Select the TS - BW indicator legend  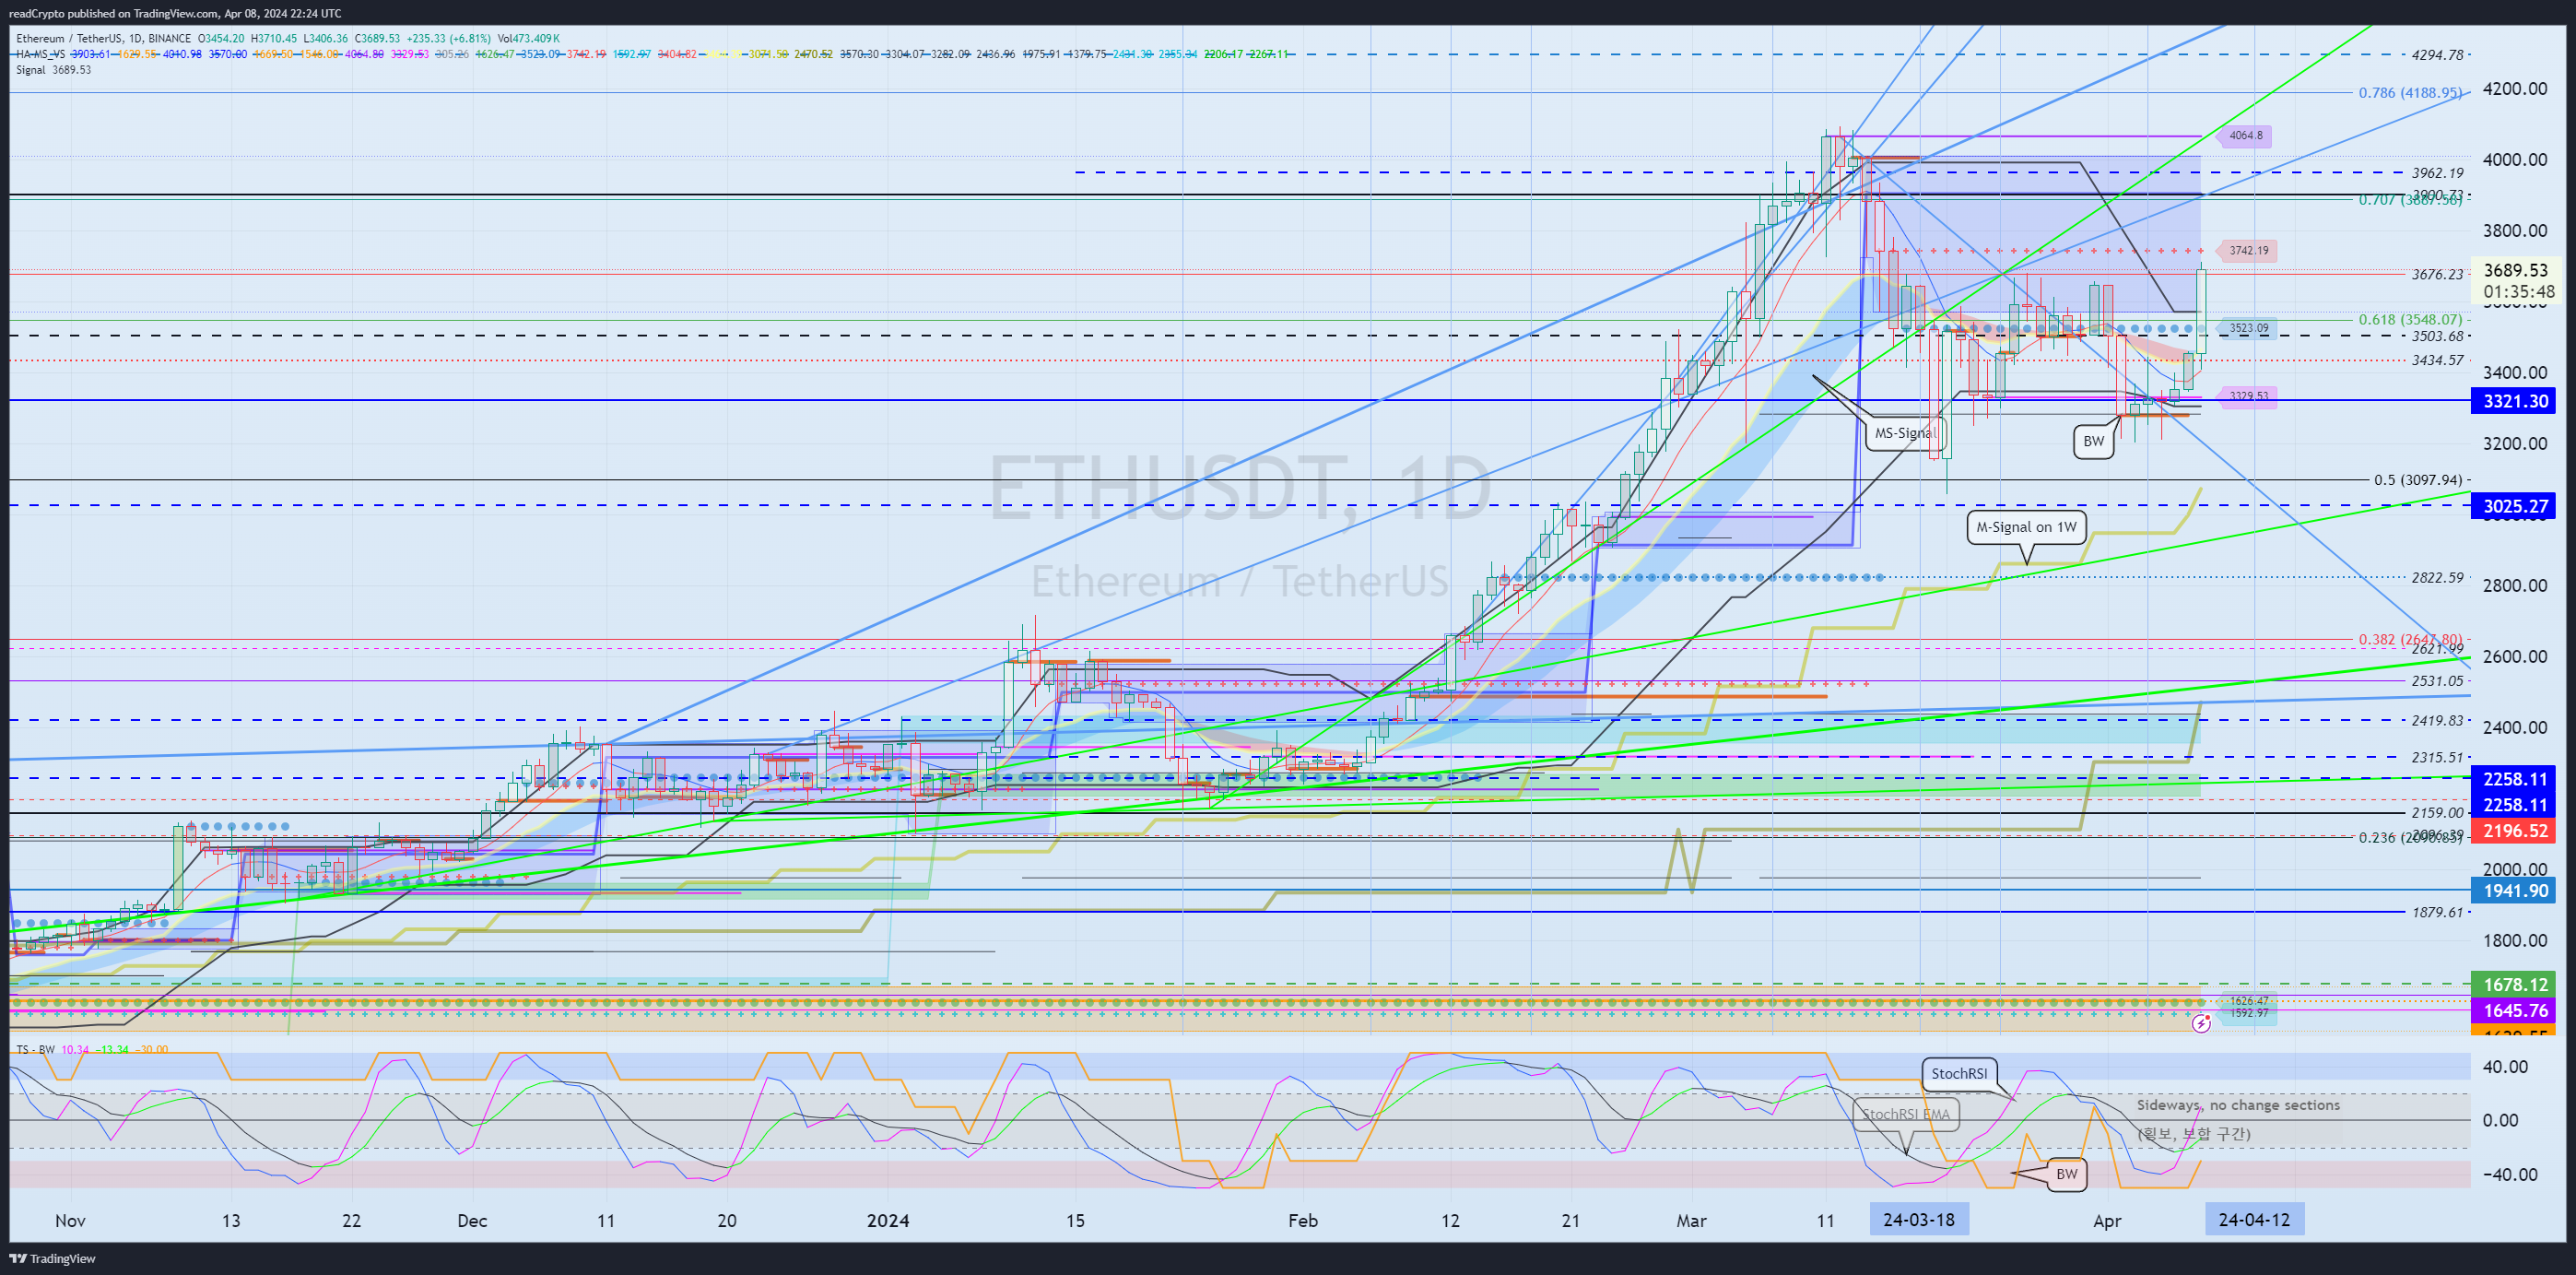[36, 1049]
